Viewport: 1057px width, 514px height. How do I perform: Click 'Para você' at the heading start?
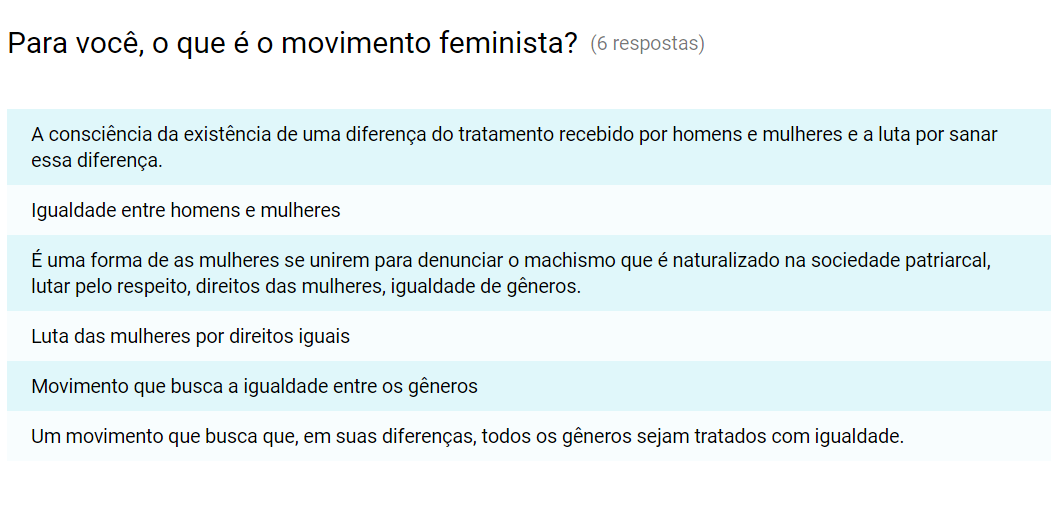tap(74, 44)
